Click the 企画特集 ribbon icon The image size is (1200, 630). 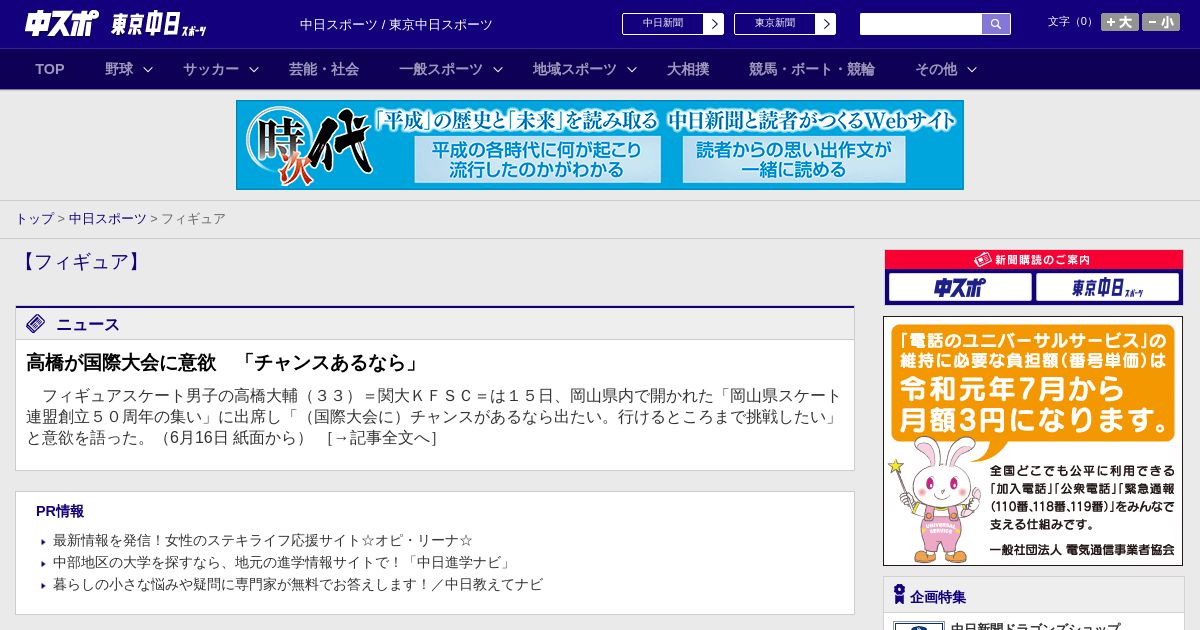point(899,595)
